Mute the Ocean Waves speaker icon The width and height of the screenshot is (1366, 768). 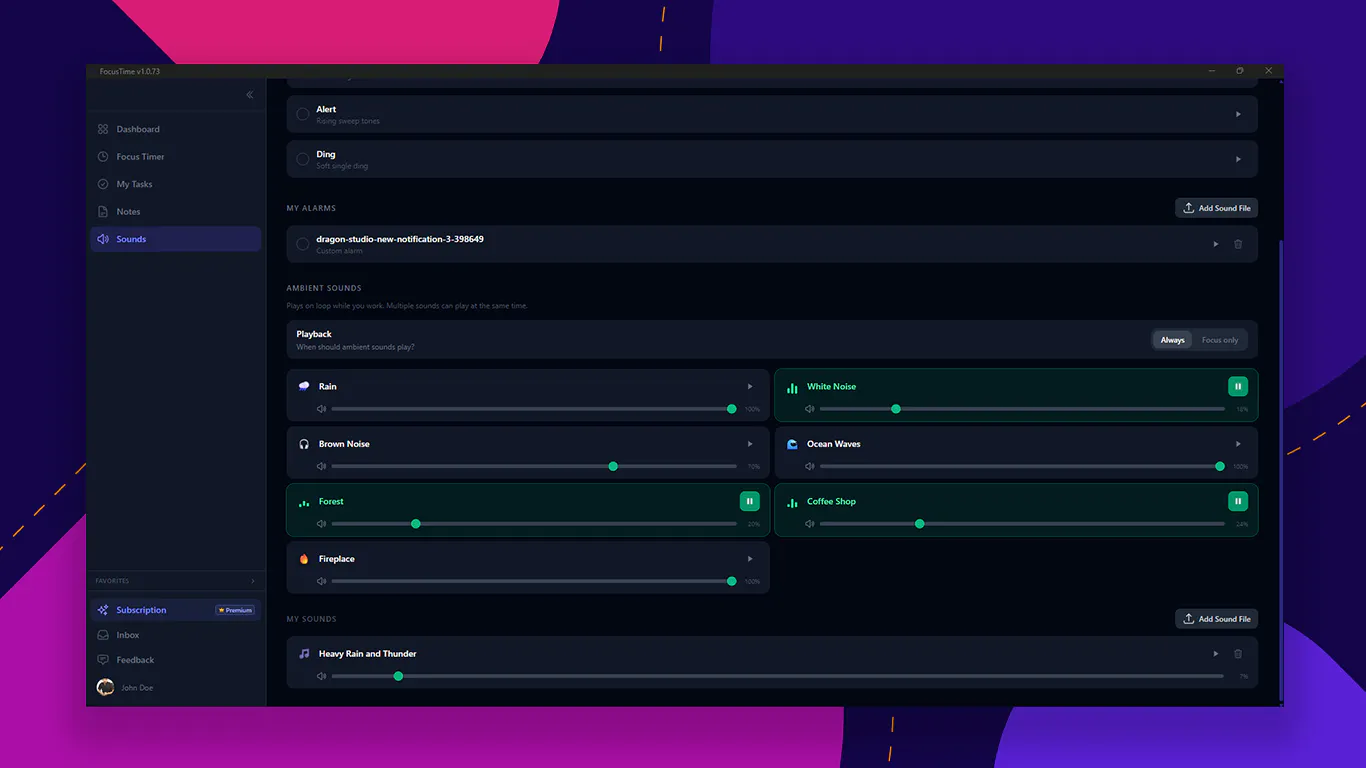point(810,466)
